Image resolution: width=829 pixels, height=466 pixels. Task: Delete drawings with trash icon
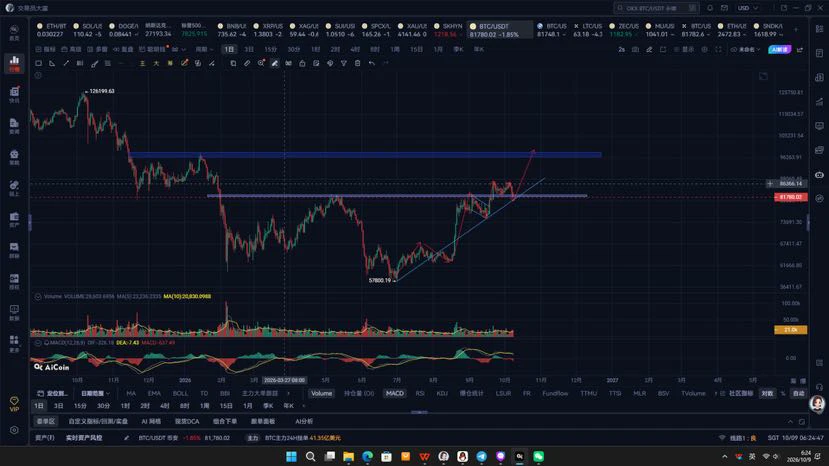[357, 63]
